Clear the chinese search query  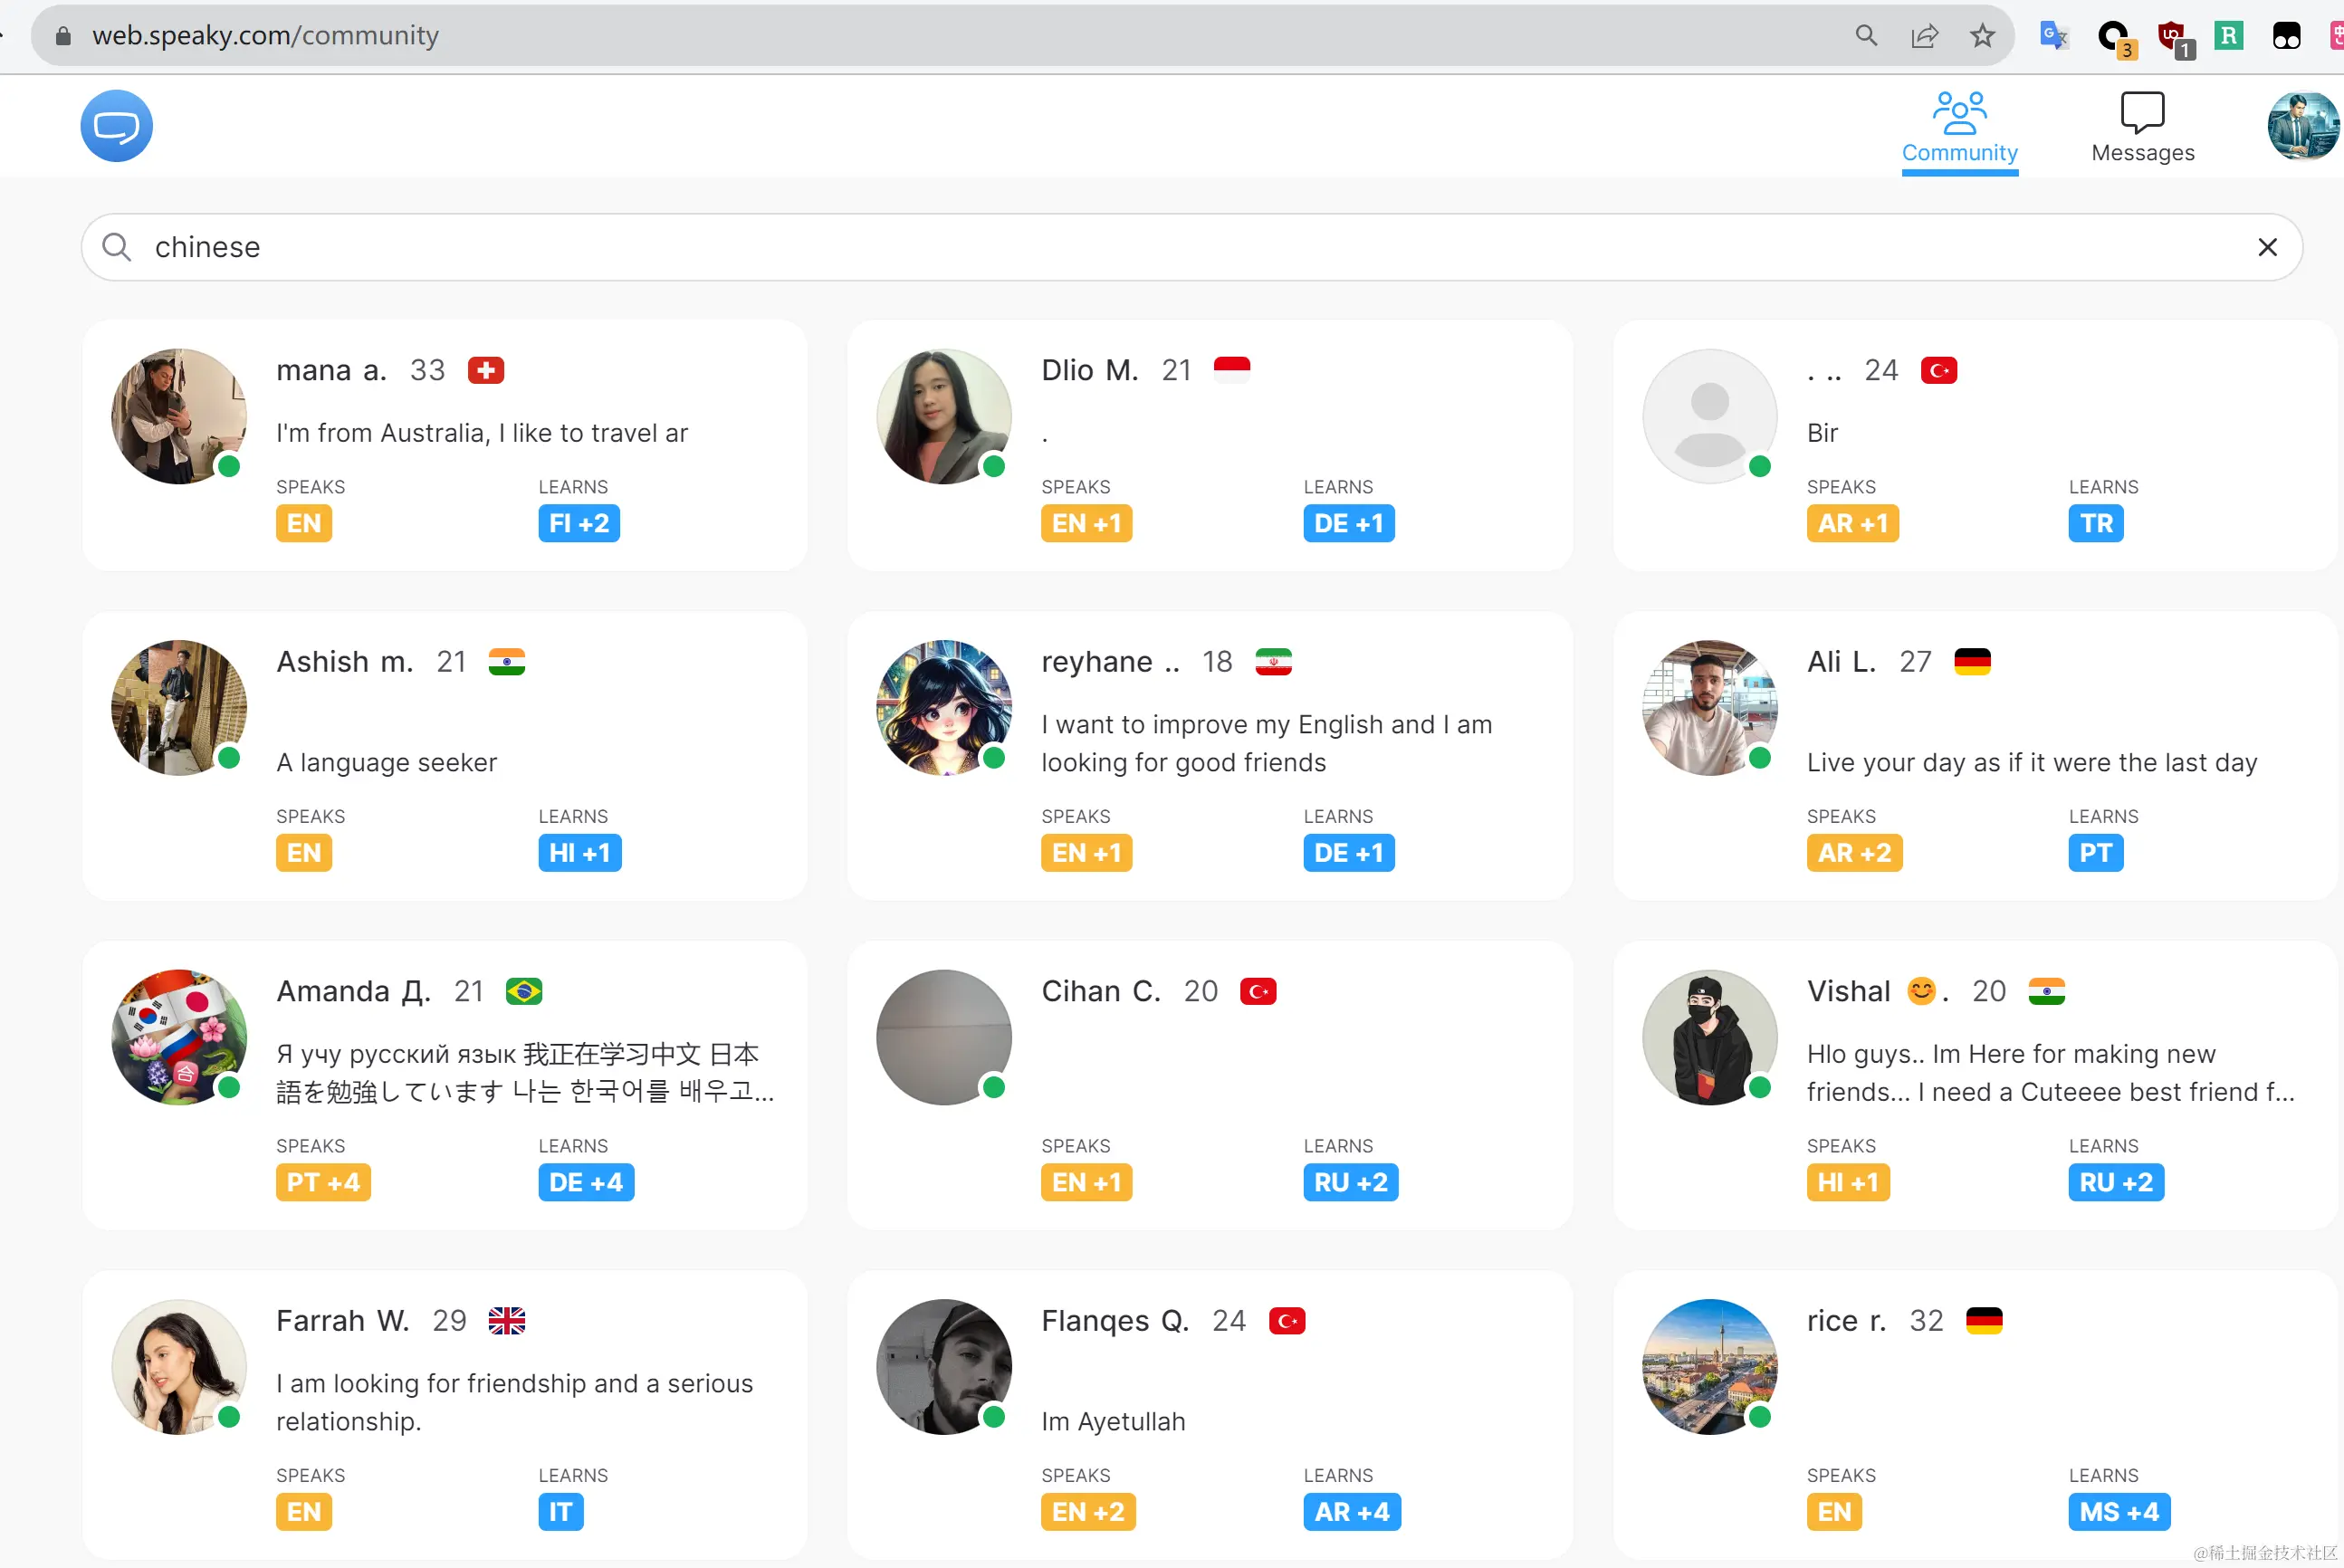coord(2267,247)
